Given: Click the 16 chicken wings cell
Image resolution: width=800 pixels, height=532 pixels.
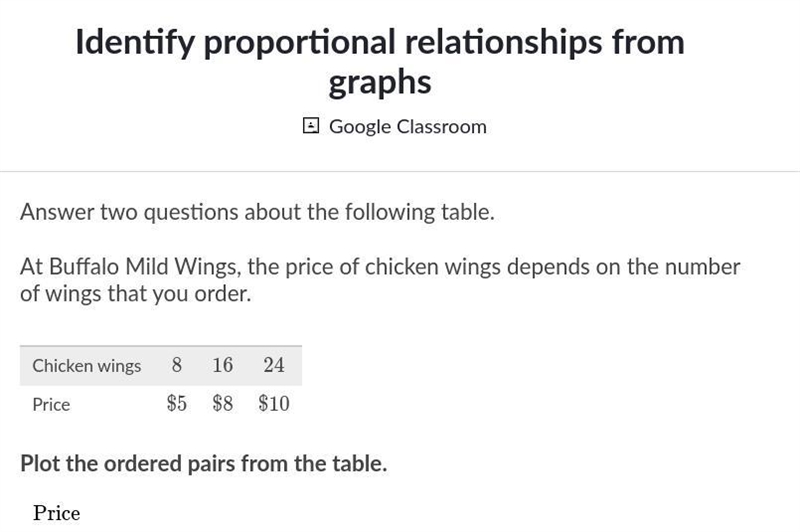Looking at the screenshot, I should coord(222,365).
